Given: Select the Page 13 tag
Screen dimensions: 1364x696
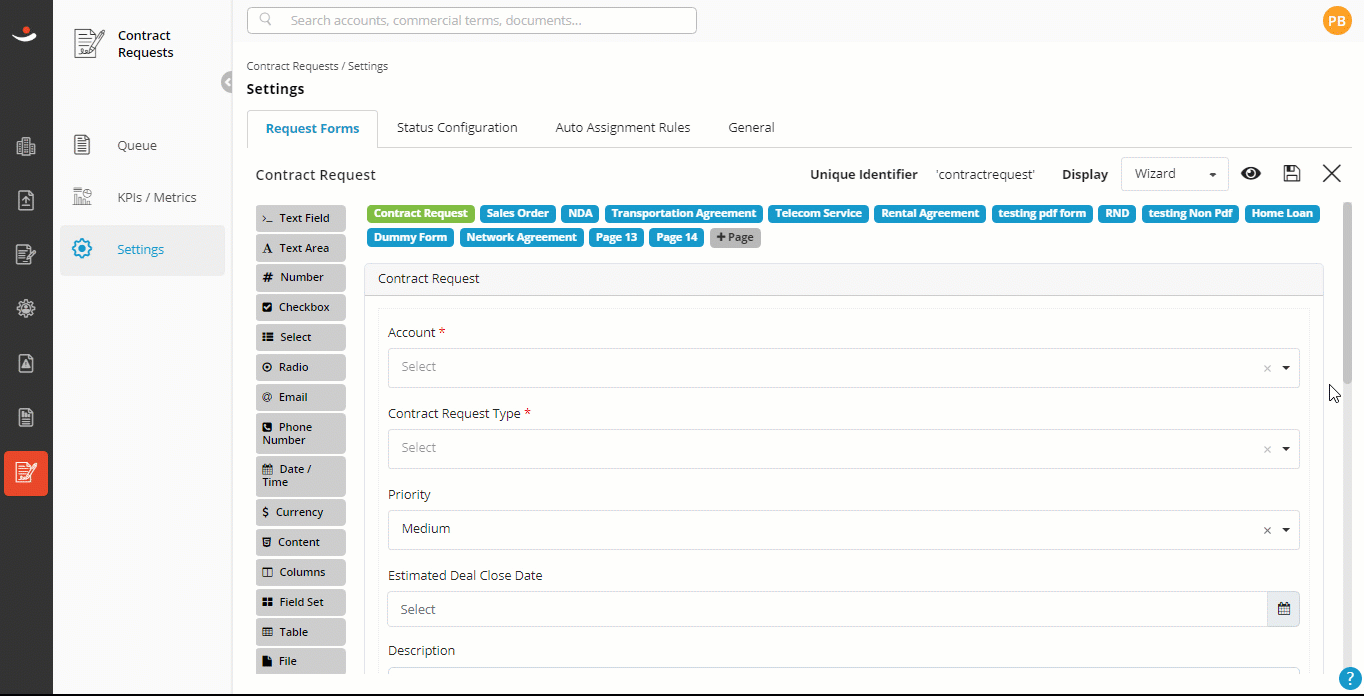Looking at the screenshot, I should 617,238.
